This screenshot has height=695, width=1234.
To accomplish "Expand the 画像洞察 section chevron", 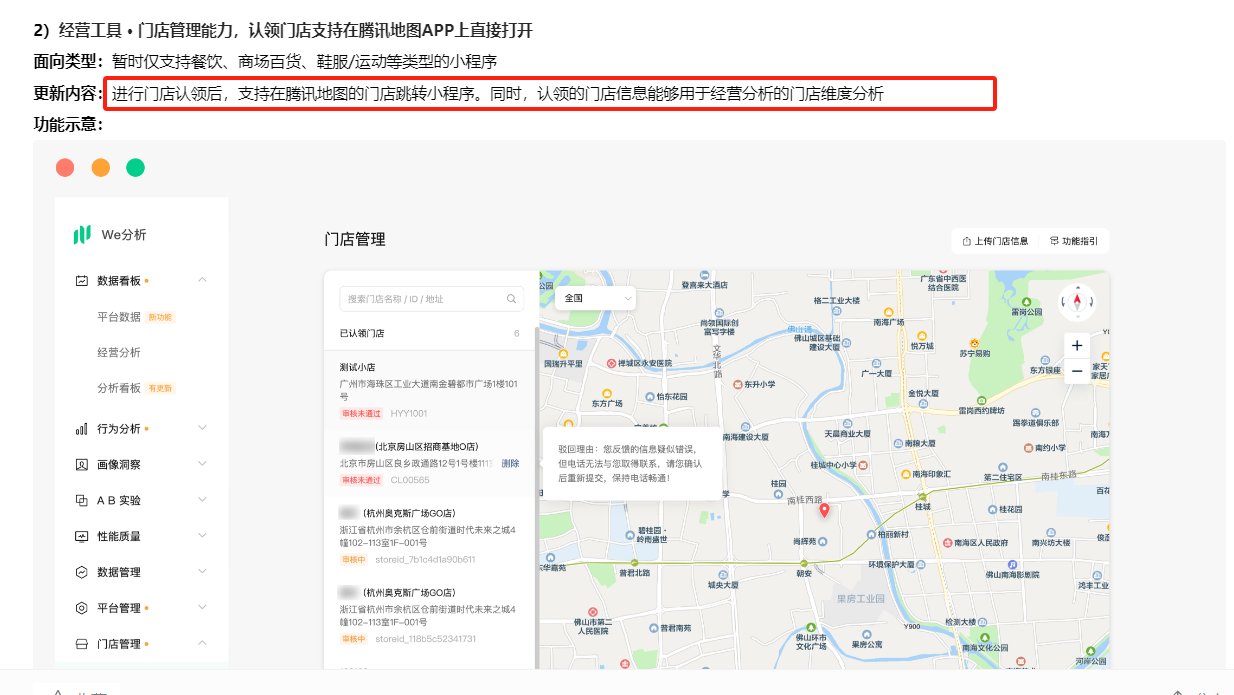I will tap(203, 465).
